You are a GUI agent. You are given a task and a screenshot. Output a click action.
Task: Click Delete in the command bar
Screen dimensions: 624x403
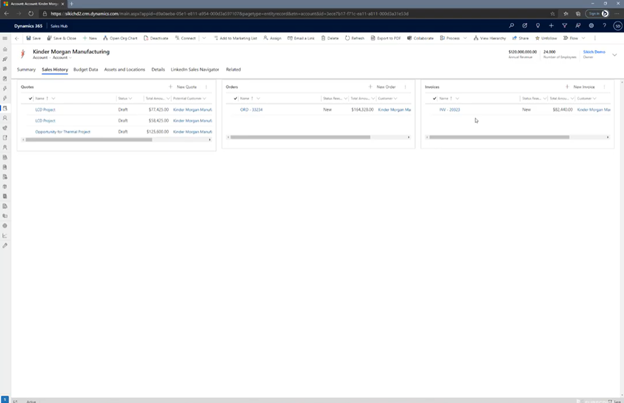pyautogui.click(x=331, y=38)
